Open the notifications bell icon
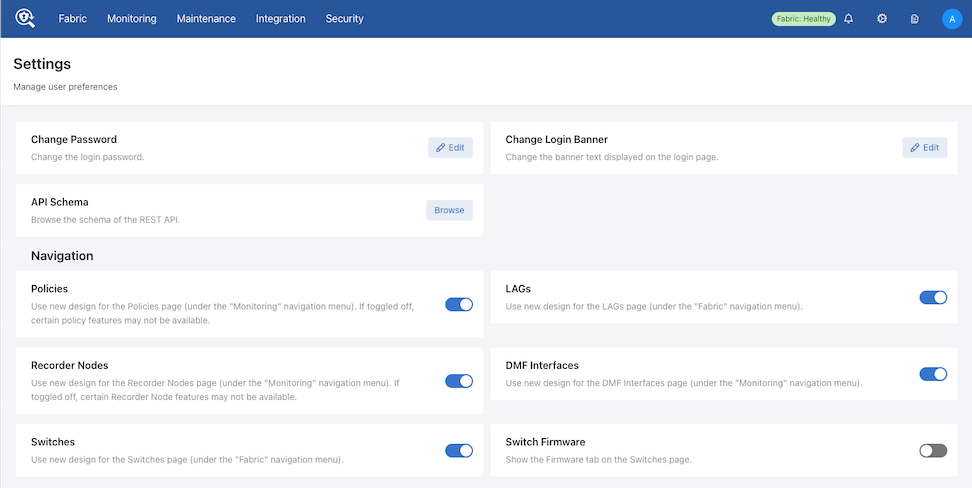Screen dimensions: 972x488 [849, 19]
